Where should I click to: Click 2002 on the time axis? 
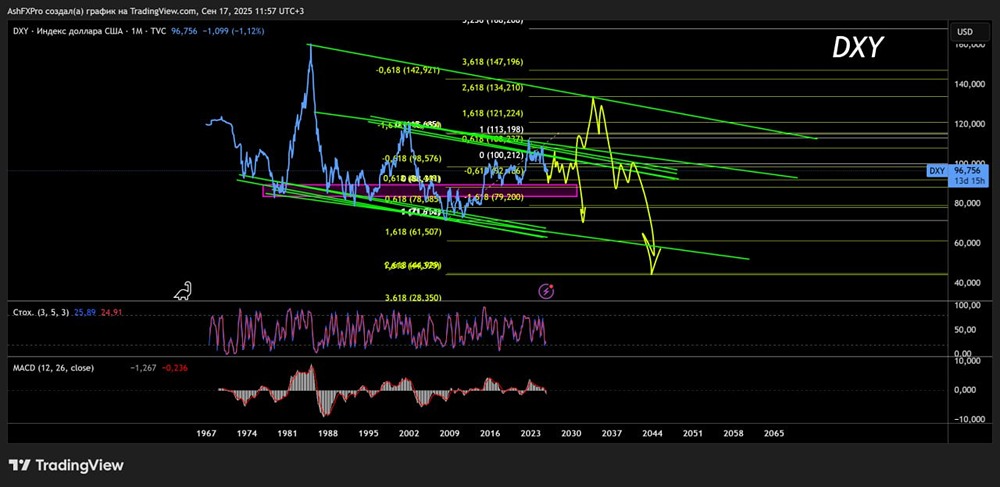click(409, 433)
